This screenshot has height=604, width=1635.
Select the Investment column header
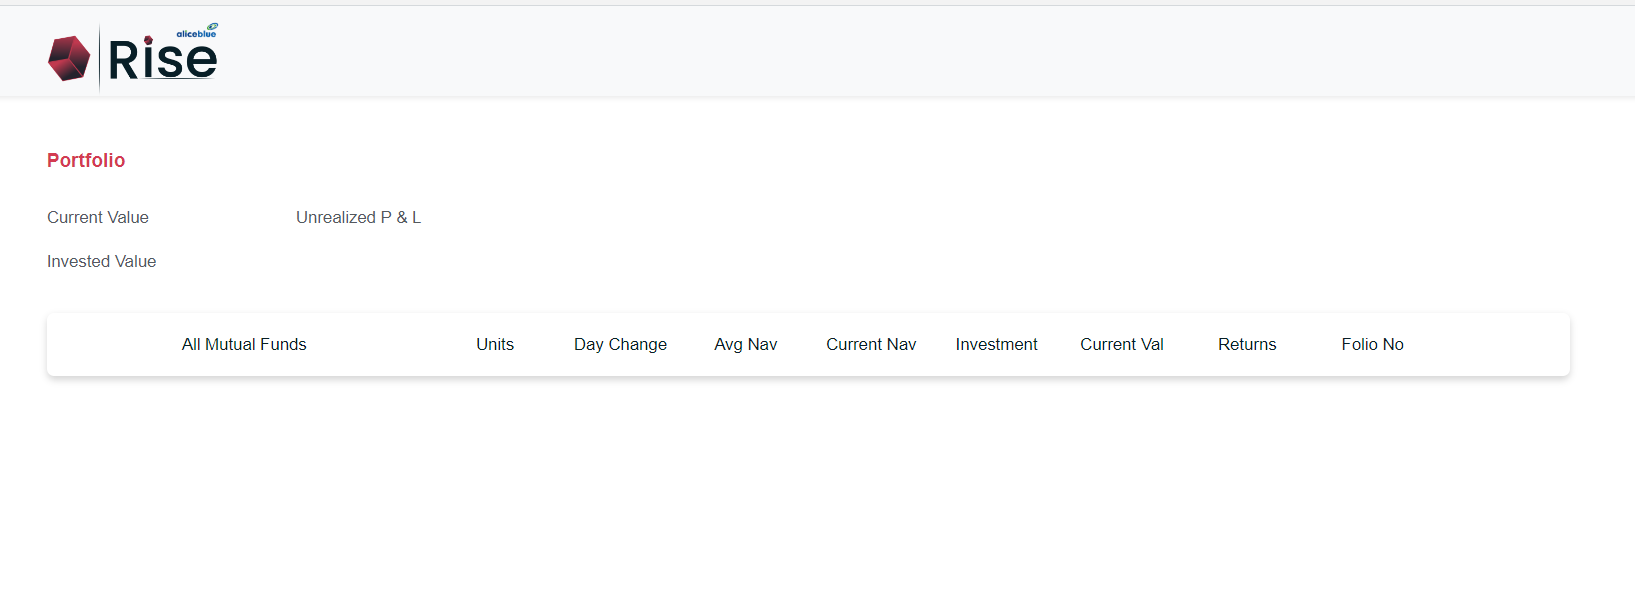[996, 344]
